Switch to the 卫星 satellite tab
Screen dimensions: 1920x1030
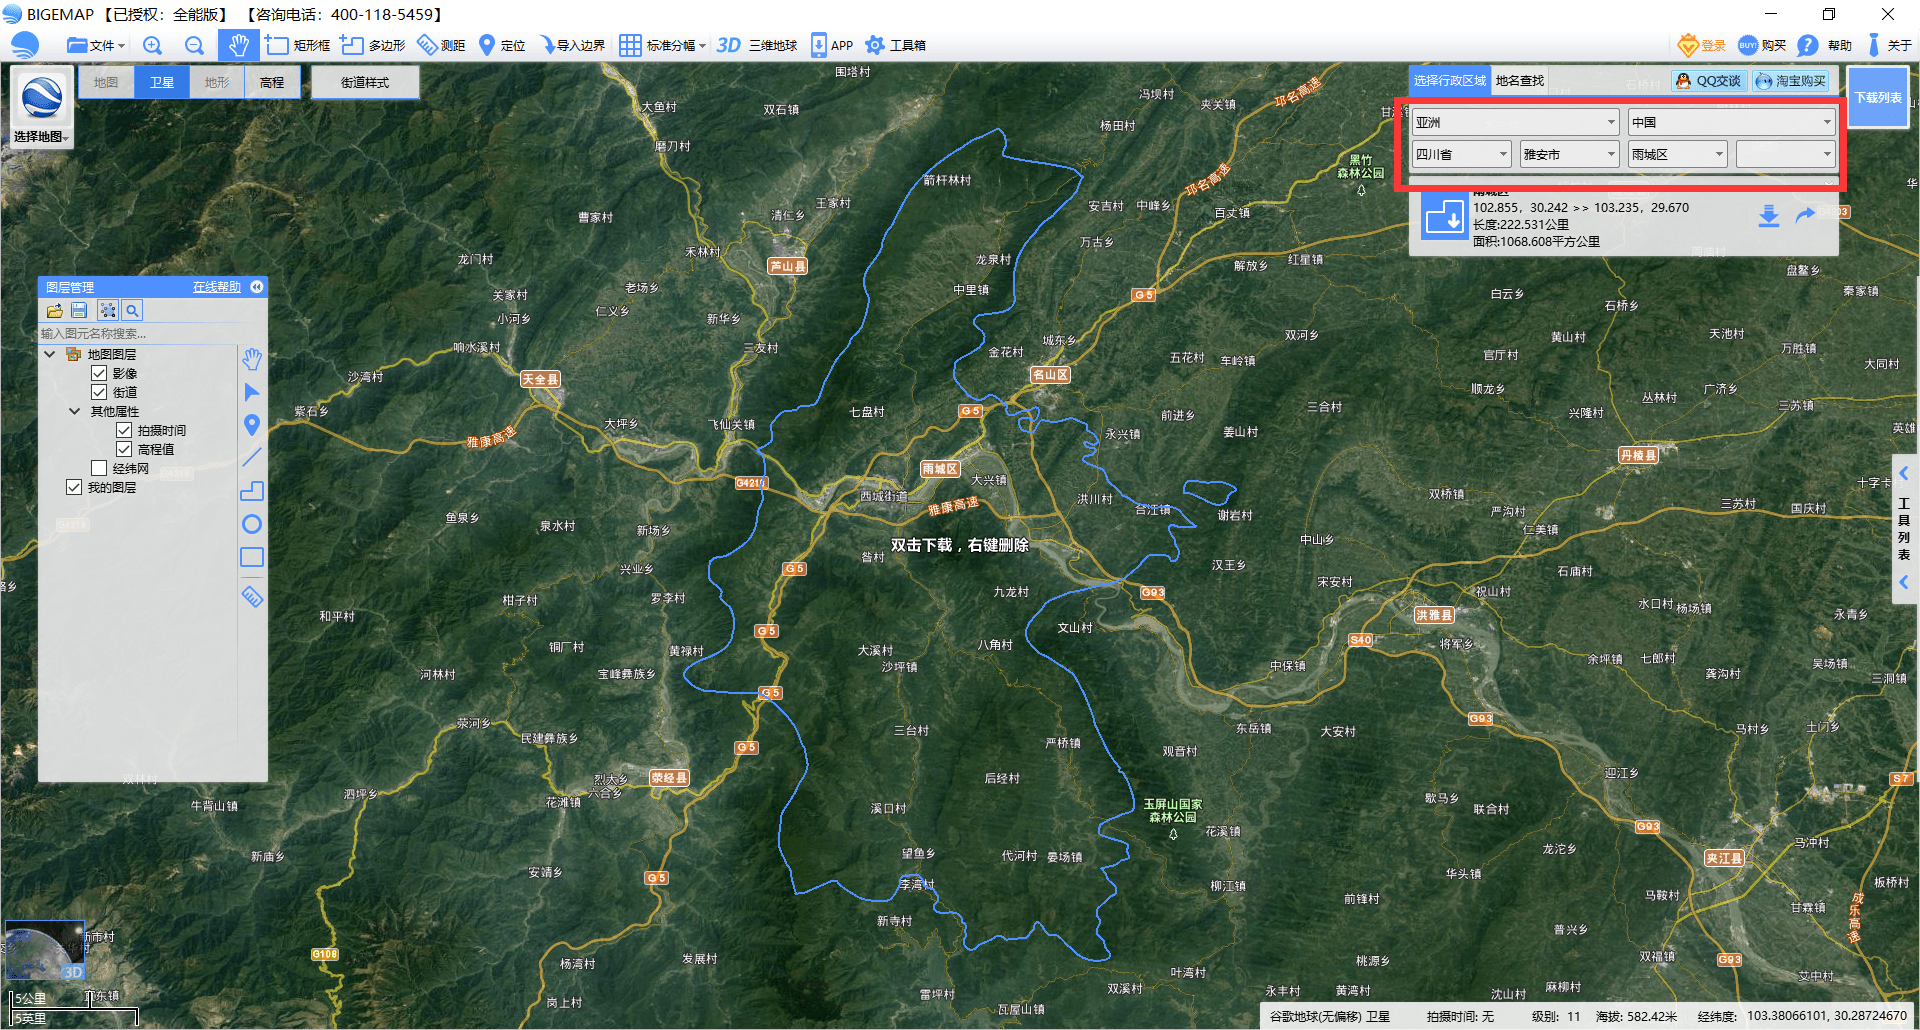pos(162,82)
